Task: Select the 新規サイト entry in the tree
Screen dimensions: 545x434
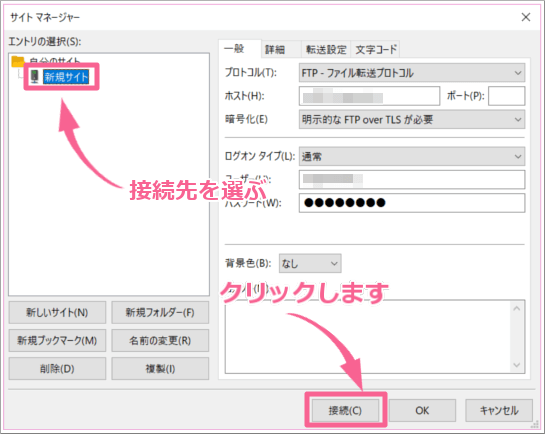Action: tap(66, 77)
